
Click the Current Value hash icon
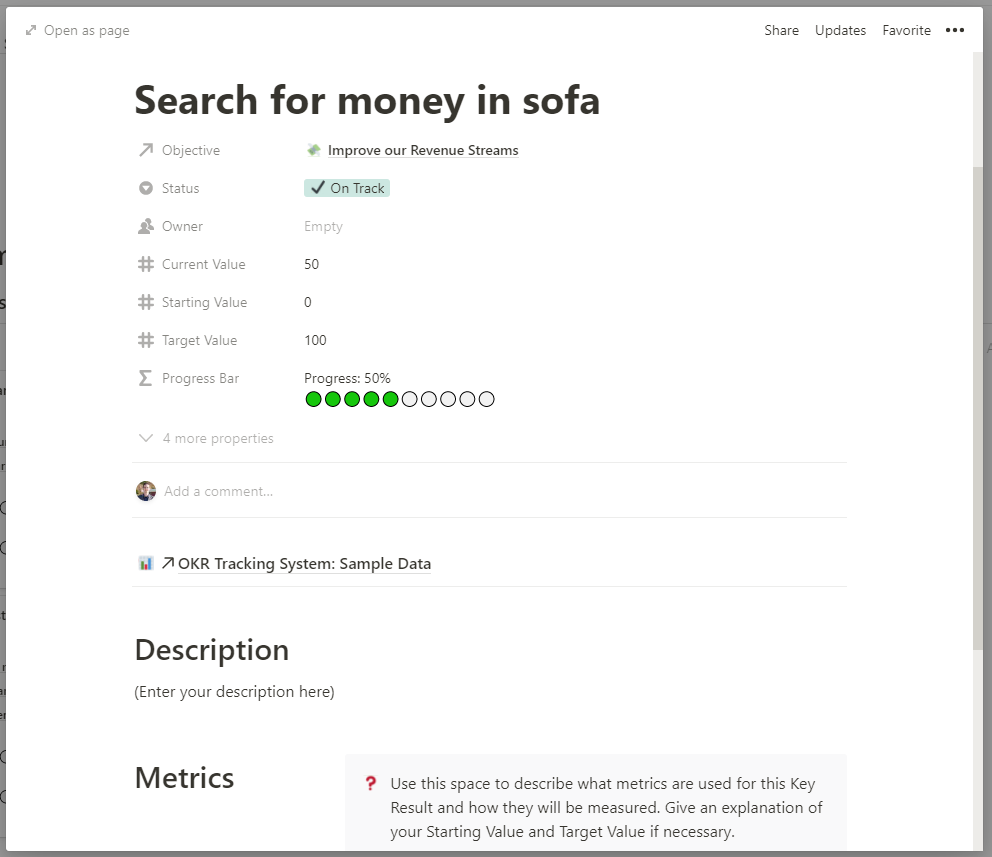[146, 265]
